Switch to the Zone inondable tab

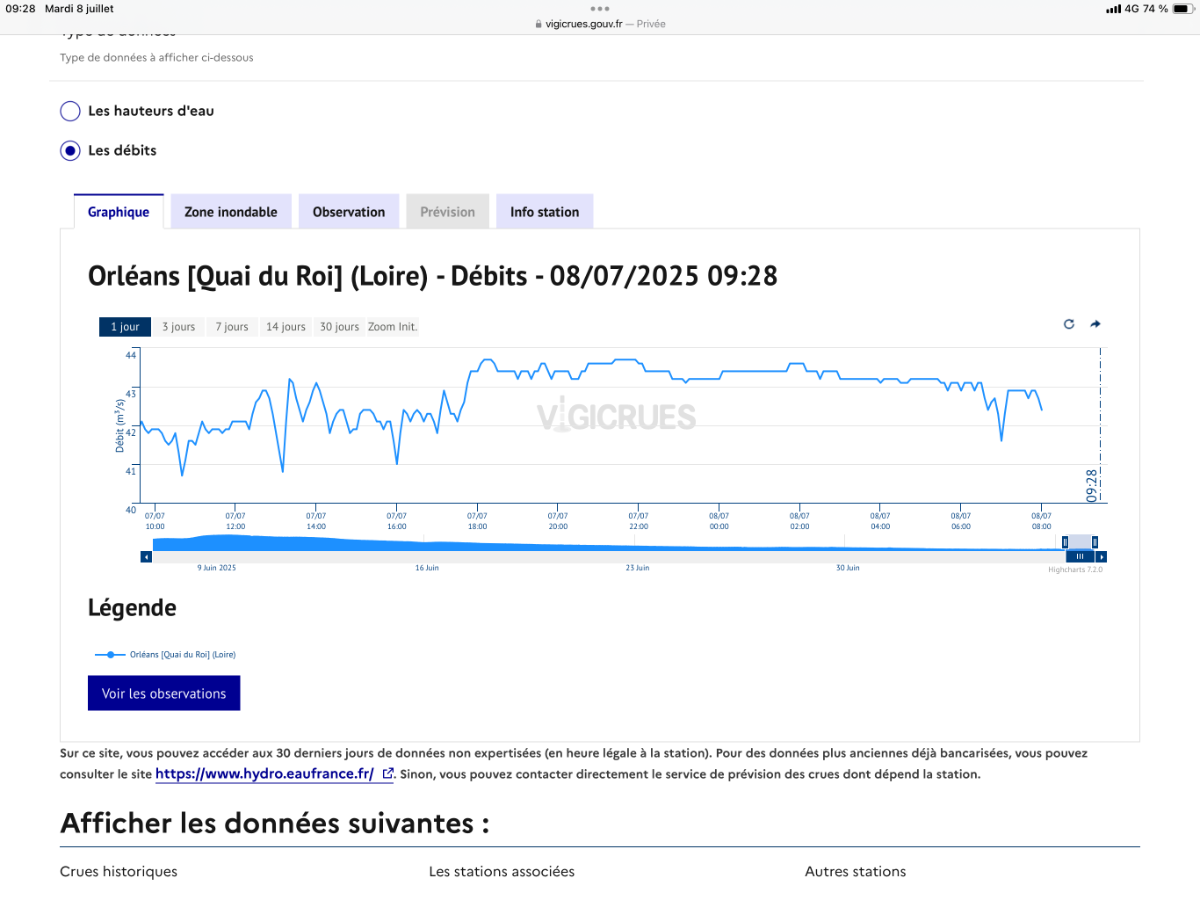[231, 212]
